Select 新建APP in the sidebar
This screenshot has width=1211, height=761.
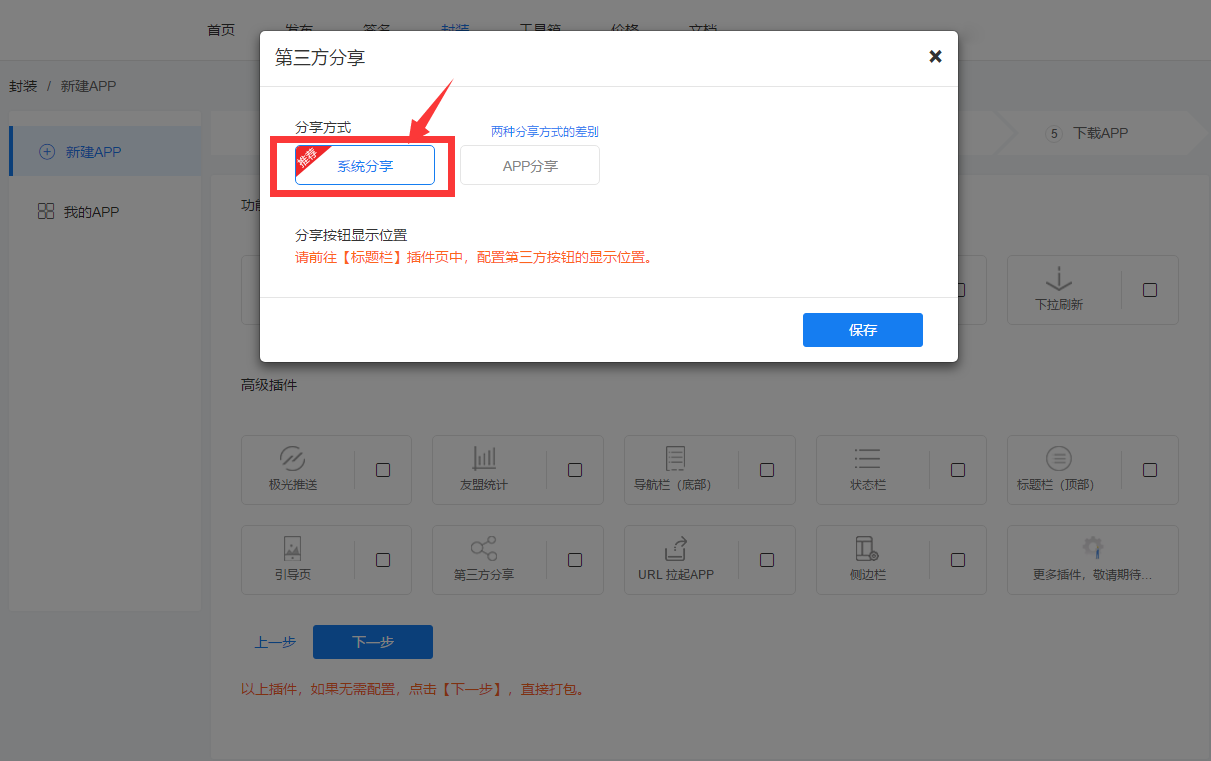(x=93, y=152)
